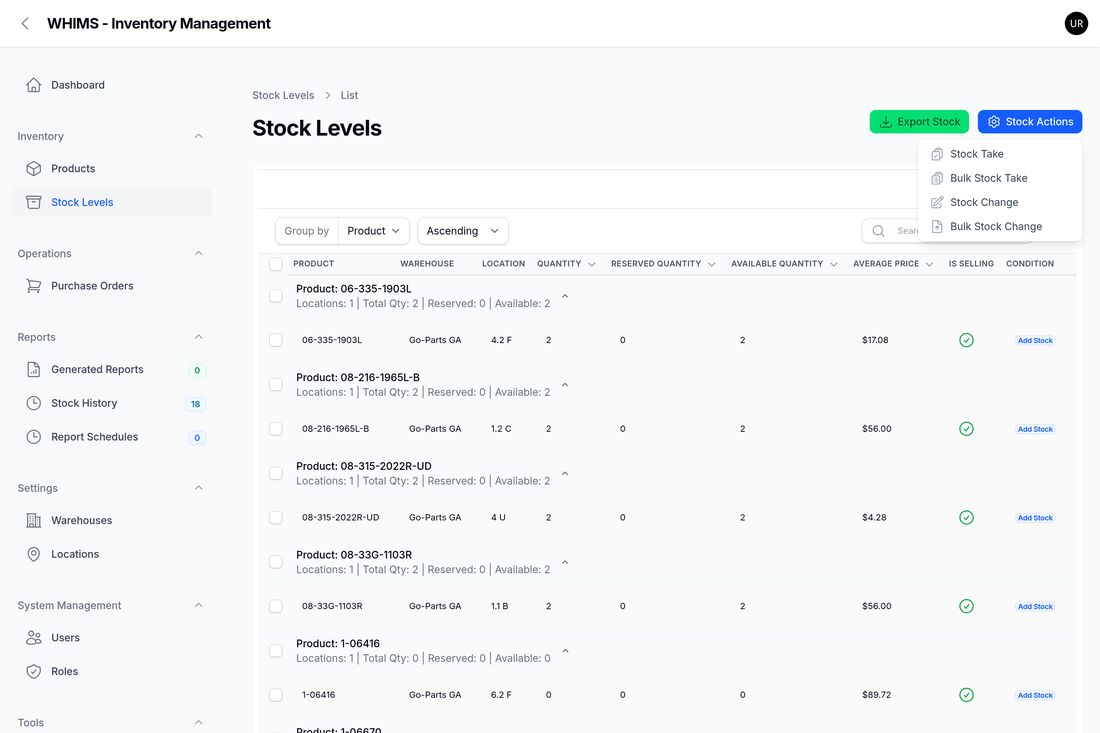This screenshot has width=1100, height=733.
Task: Click the Export Stock button
Action: pyautogui.click(x=919, y=121)
